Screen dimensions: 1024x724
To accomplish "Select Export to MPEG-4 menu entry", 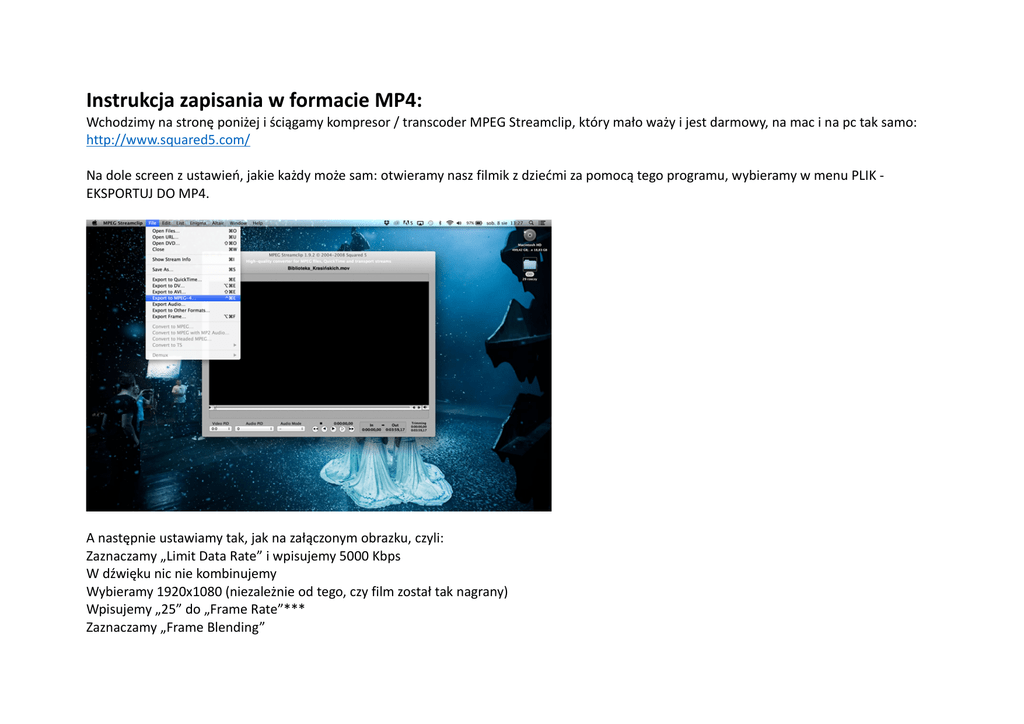I will tap(172, 298).
